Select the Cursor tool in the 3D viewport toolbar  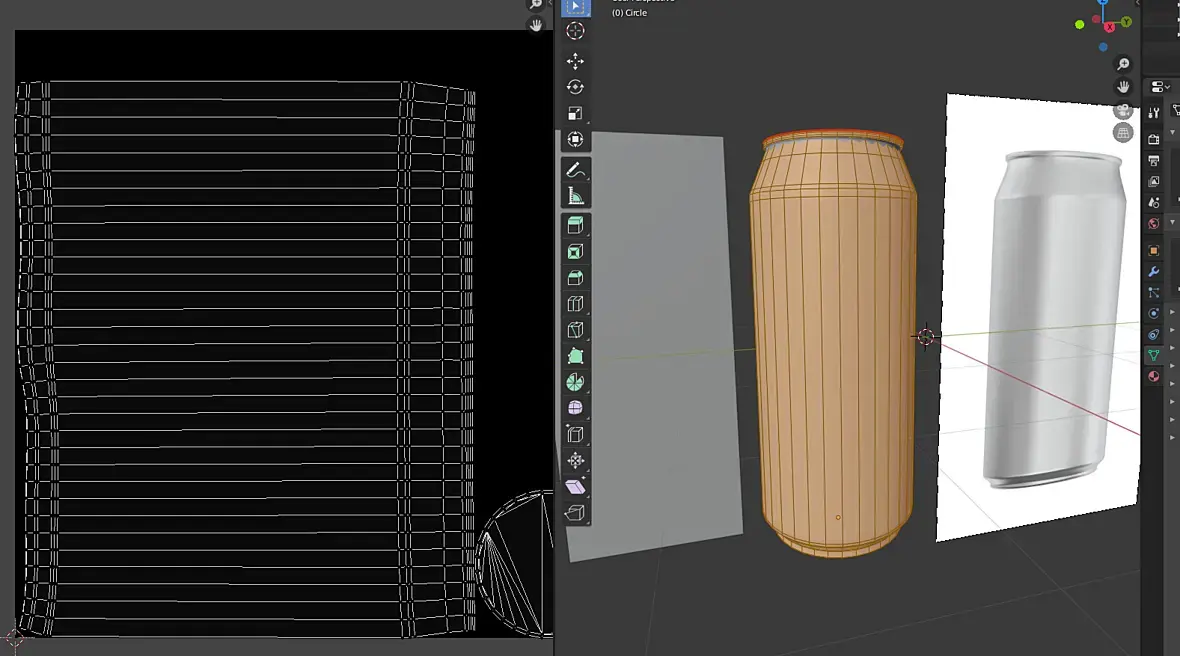click(x=575, y=31)
